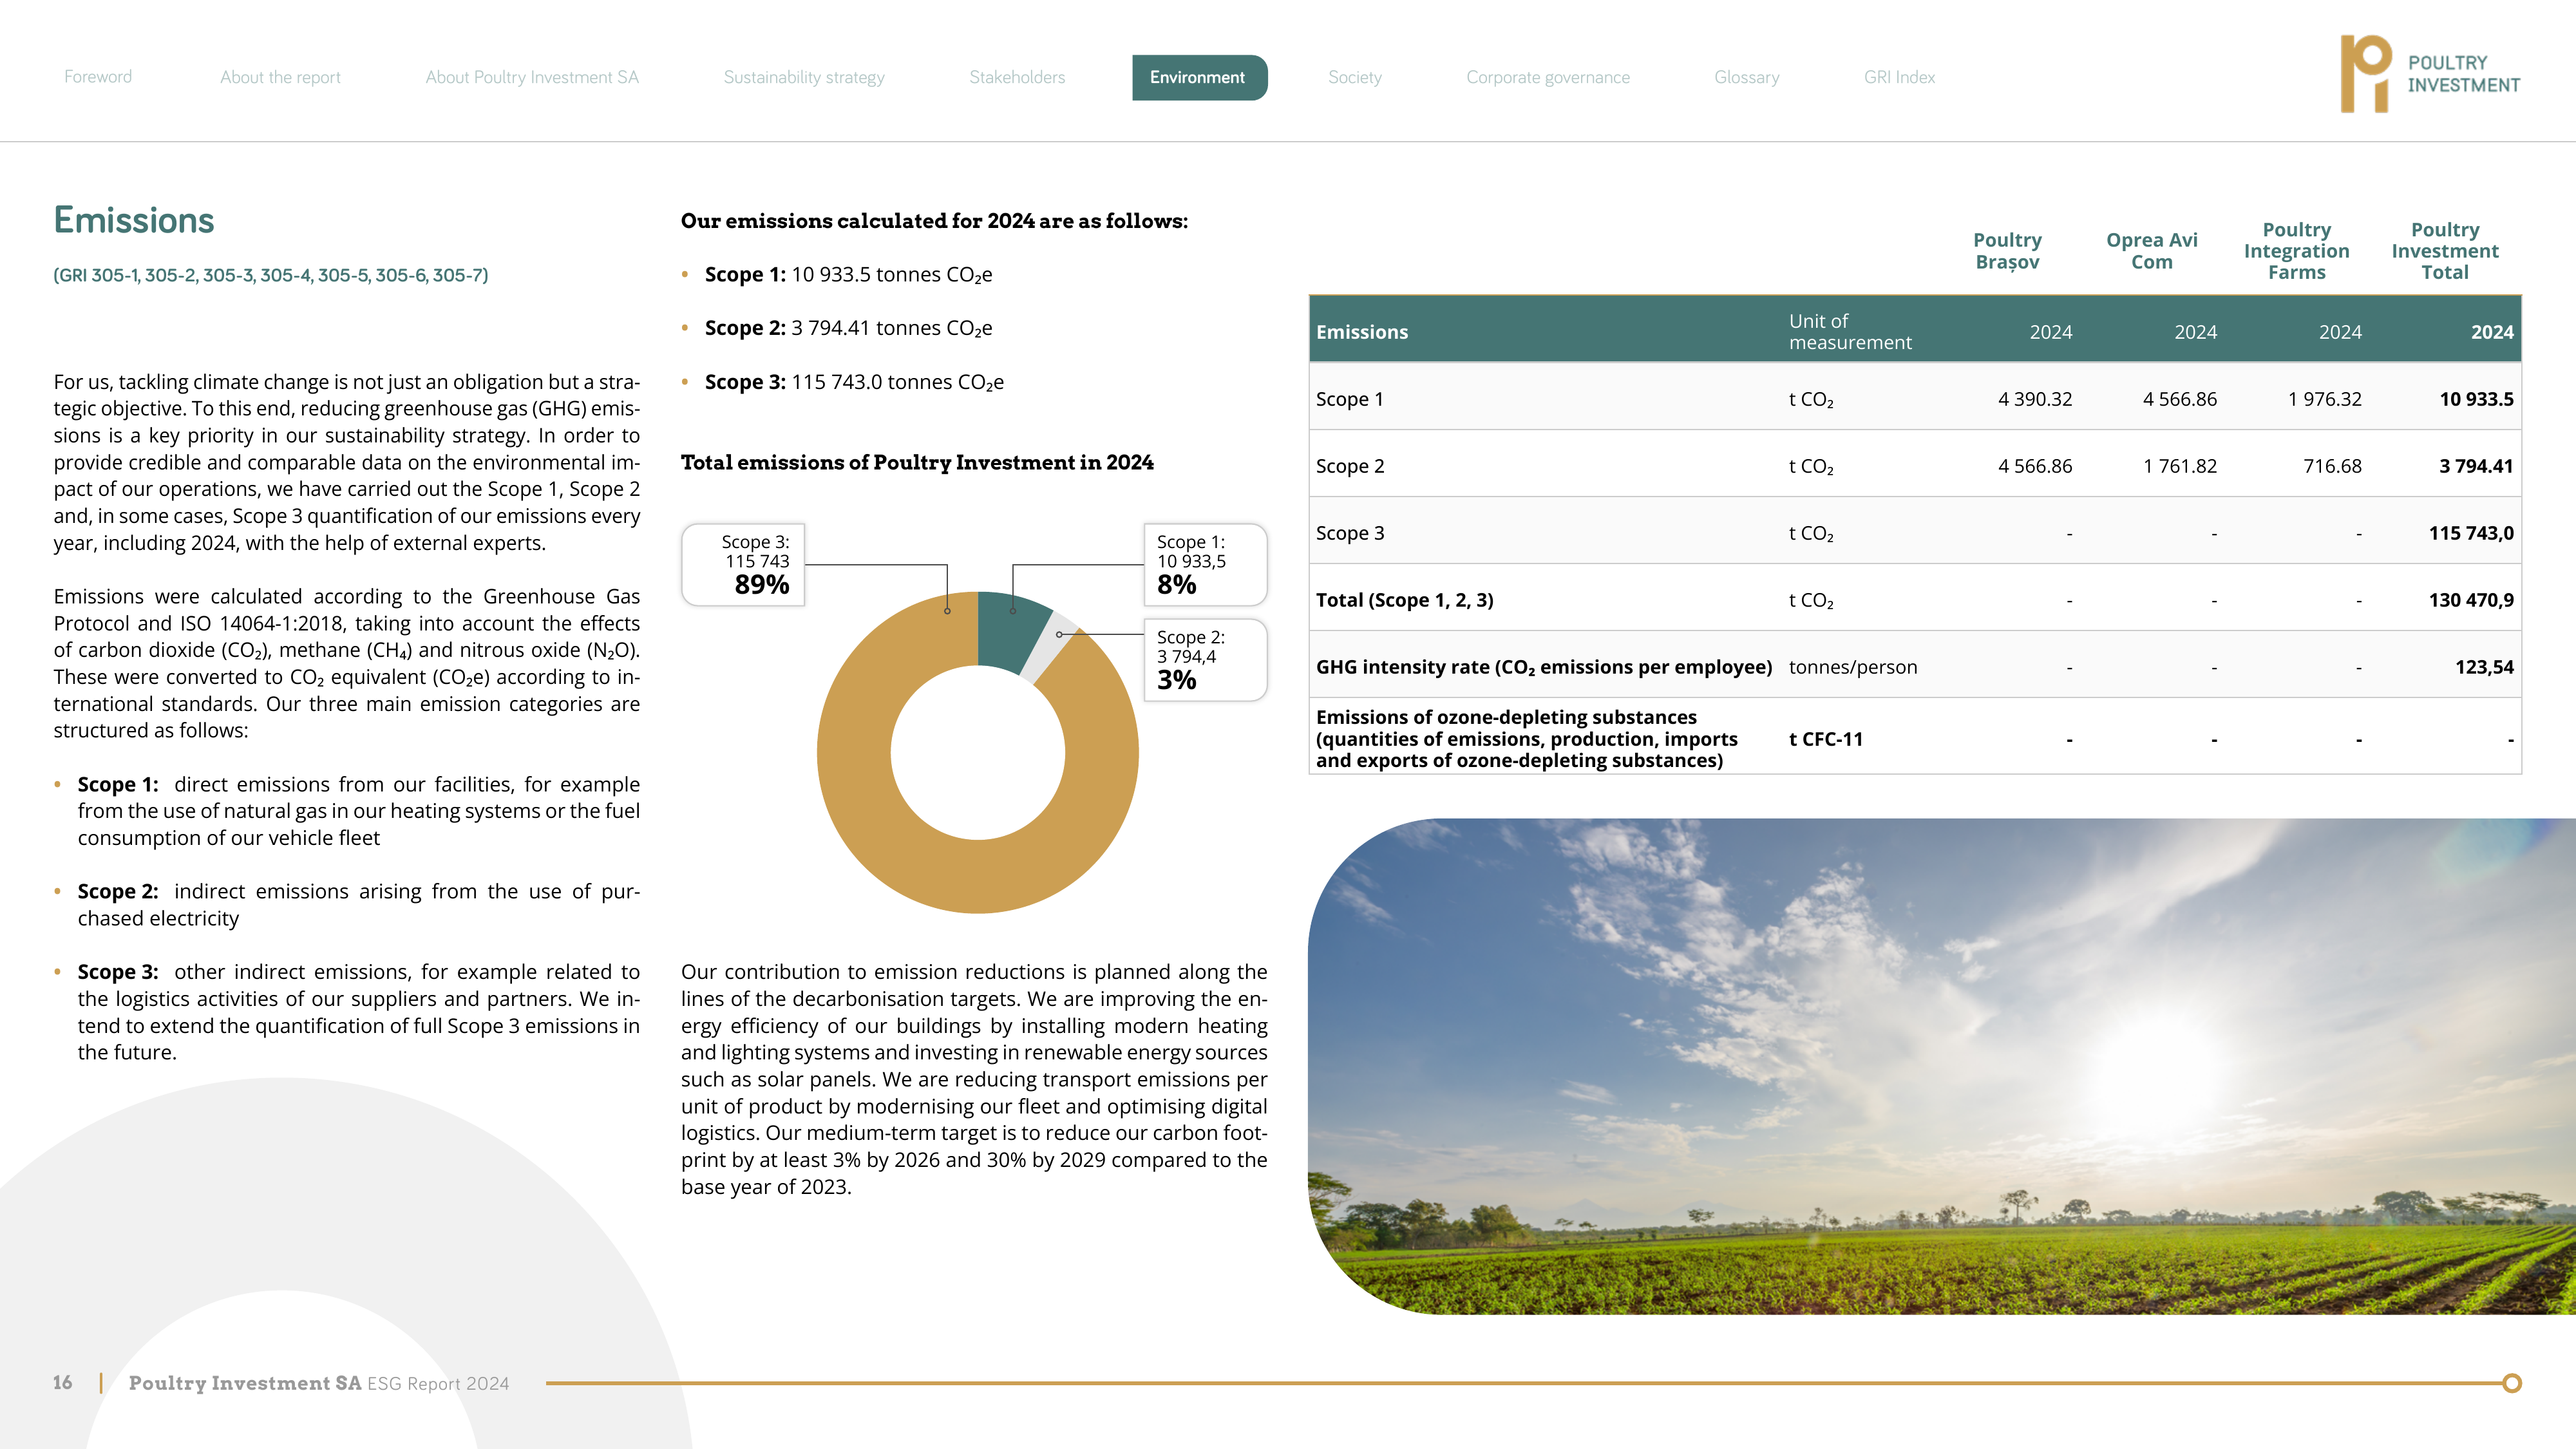Viewport: 2576px width, 1449px height.
Task: Click the t CFC-11 unit cell
Action: 1826,739
